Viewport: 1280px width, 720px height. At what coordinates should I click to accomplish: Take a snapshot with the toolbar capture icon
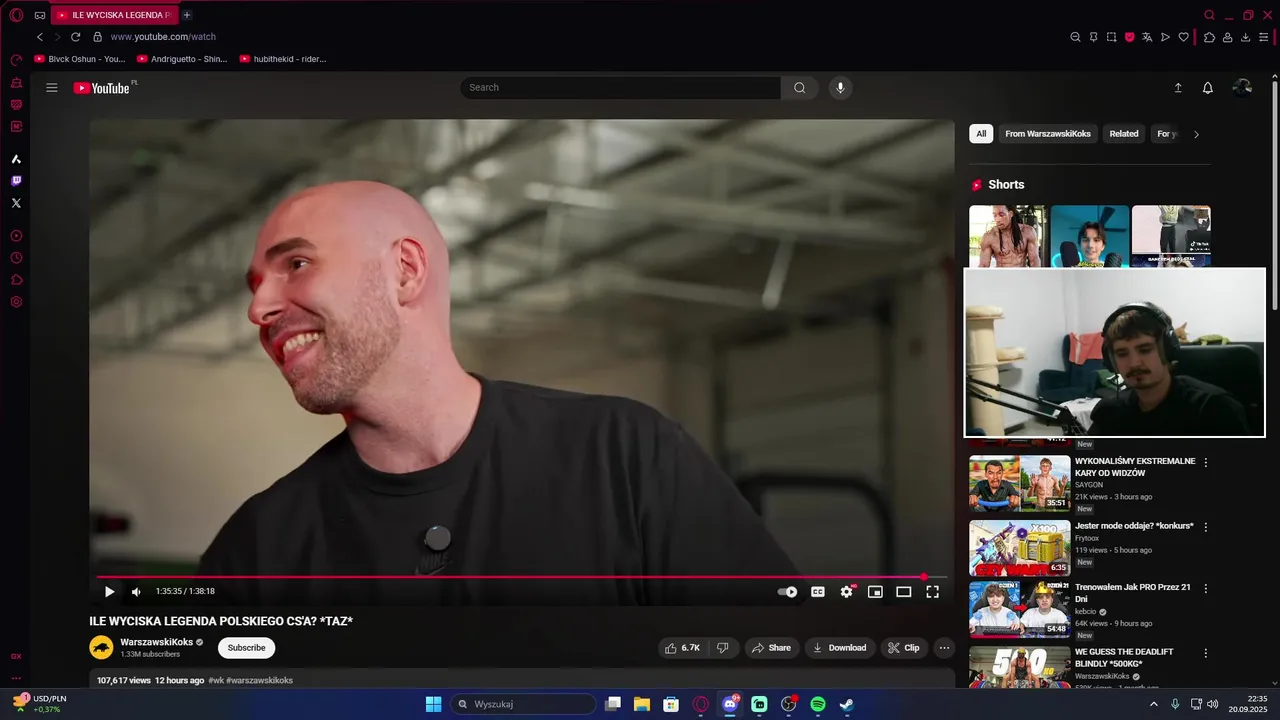point(1111,37)
